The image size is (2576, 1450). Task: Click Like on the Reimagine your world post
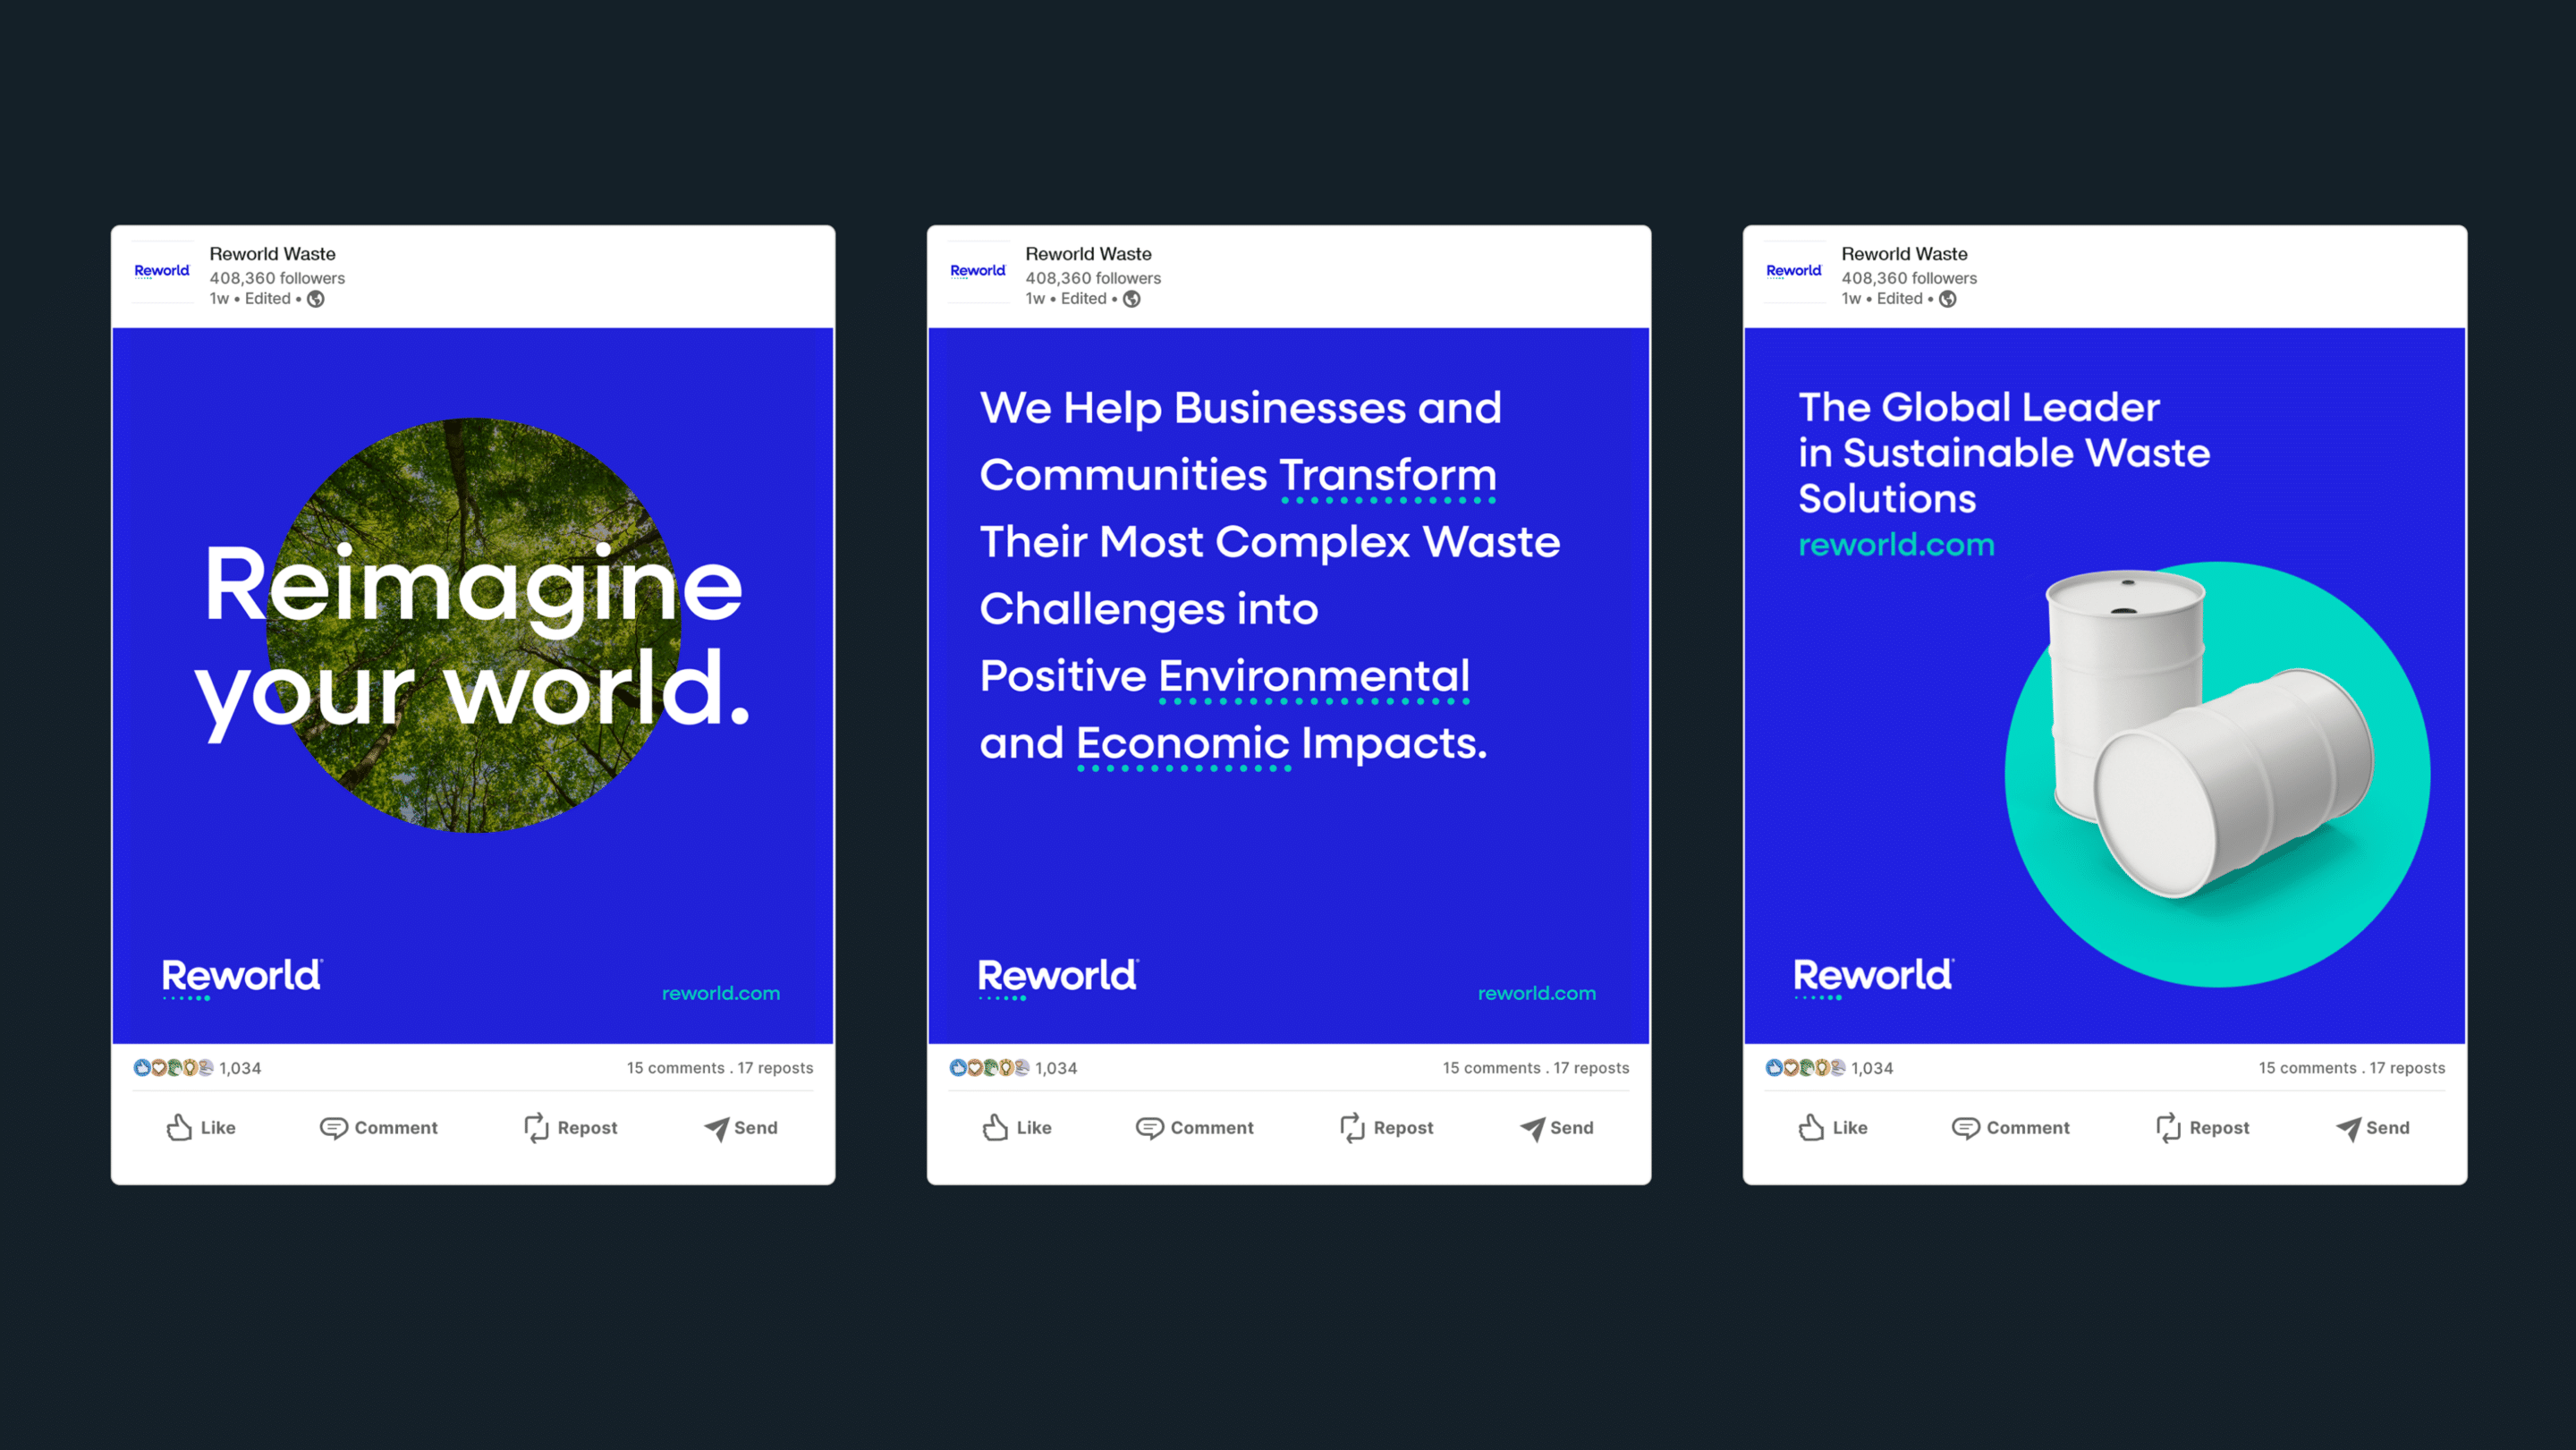[x=201, y=1128]
